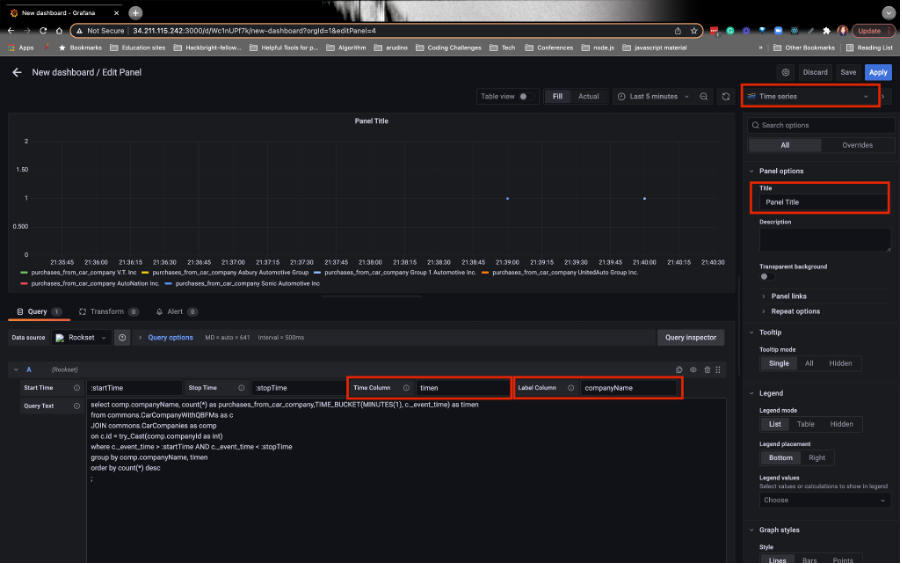
Task: Click the Chrome Update button
Action: point(872,31)
